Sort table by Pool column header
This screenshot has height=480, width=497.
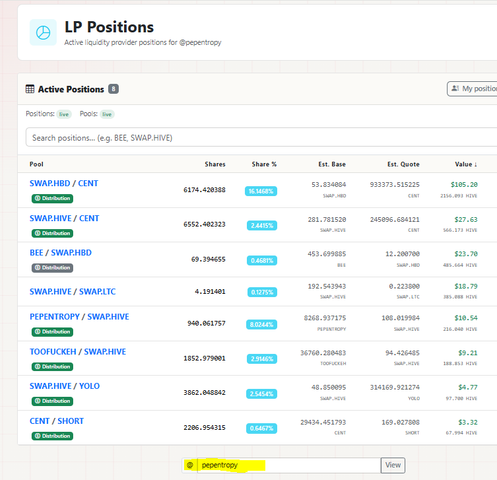point(36,164)
